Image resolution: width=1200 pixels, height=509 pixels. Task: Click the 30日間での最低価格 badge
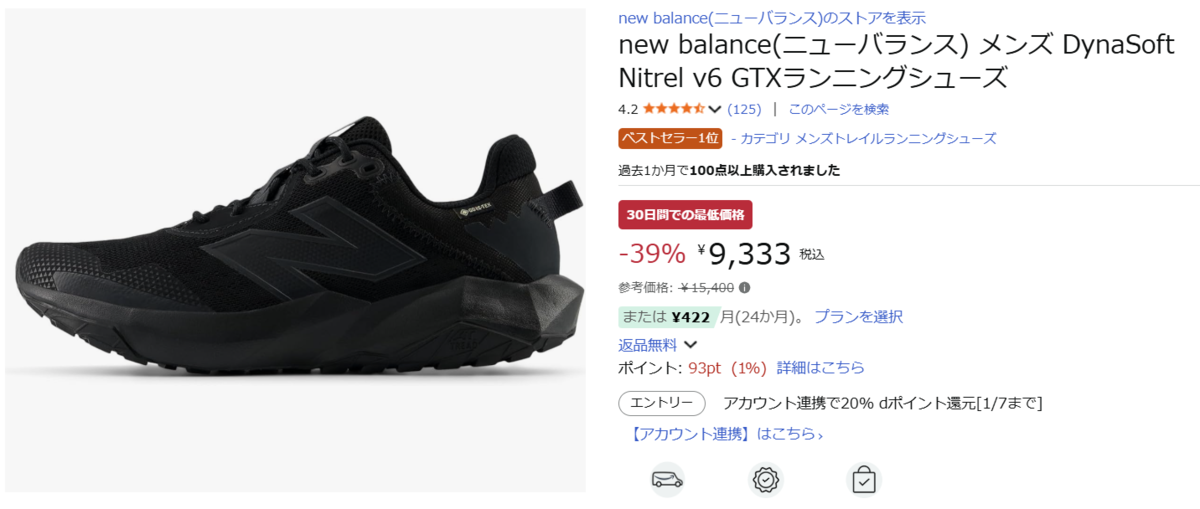tap(686, 215)
